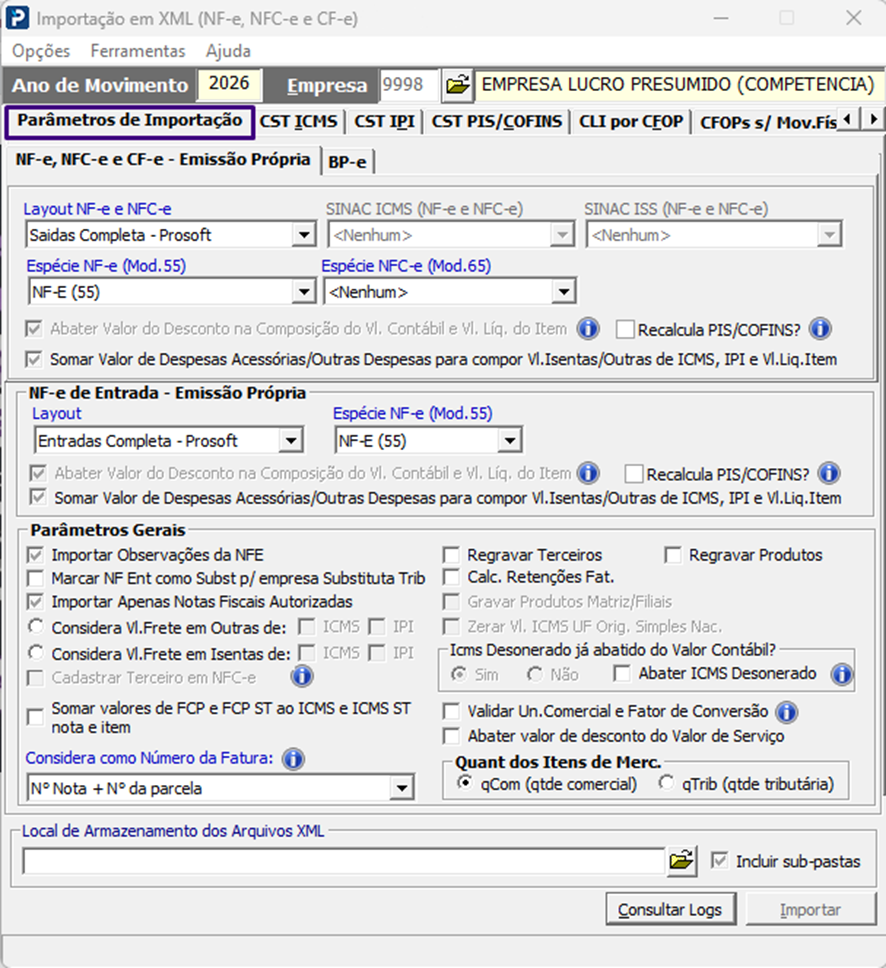Open Espécie NF-e (Mod.55) dropdown in Emissão Própria tab
886x968 pixels.
172,291
